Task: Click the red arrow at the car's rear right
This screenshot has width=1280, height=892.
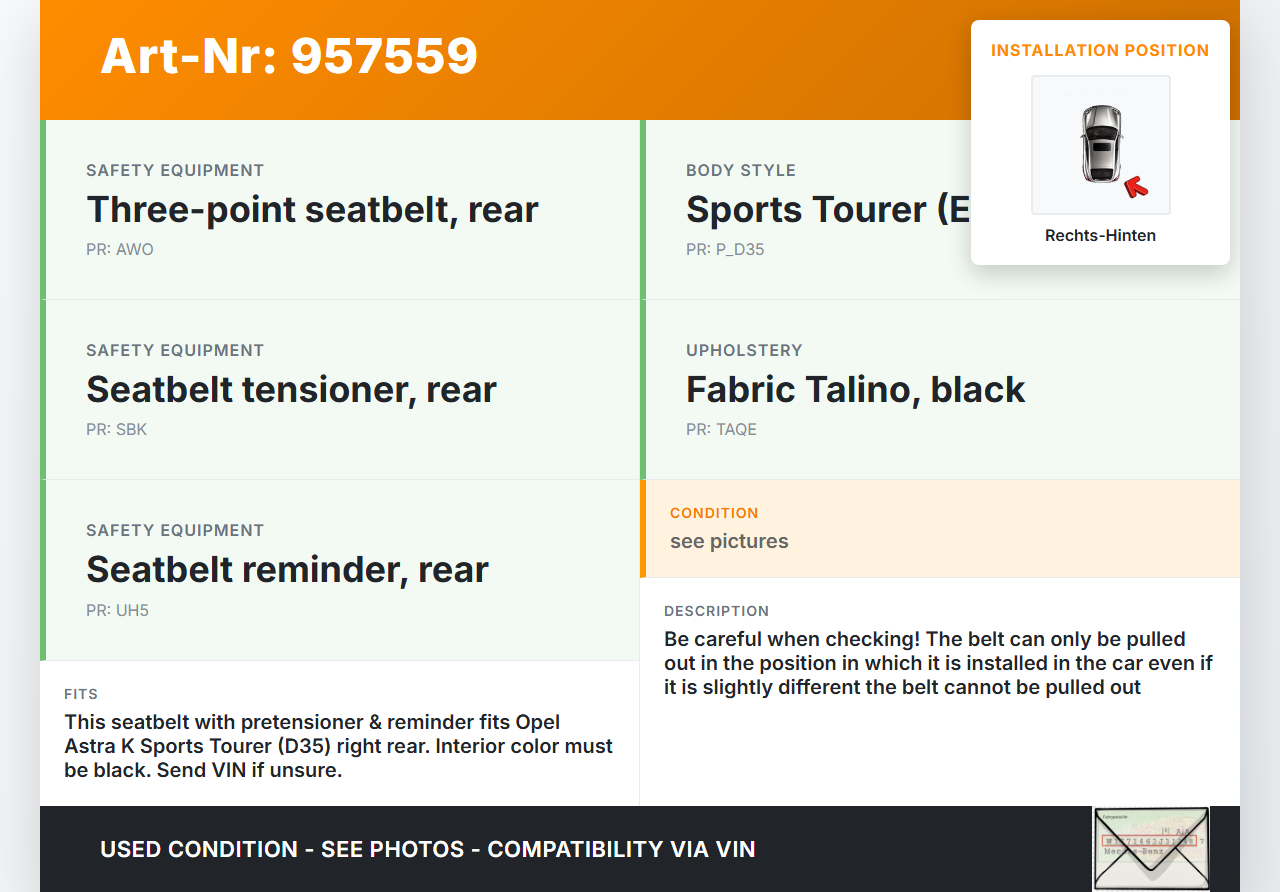Action: (x=1135, y=186)
